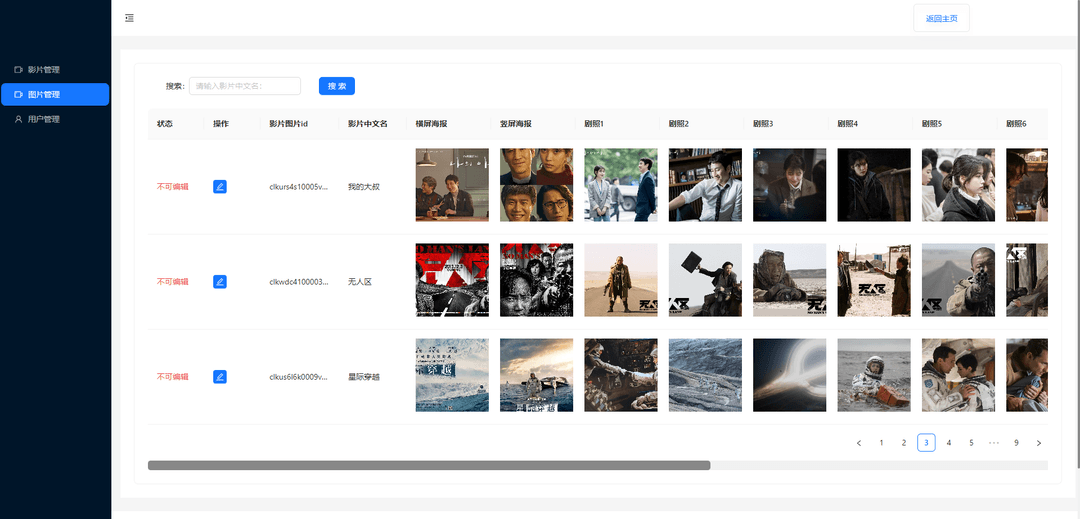The image size is (1080, 519).
Task: Open 我的大叔 竖屏海报 thumbnail
Action: coord(537,185)
